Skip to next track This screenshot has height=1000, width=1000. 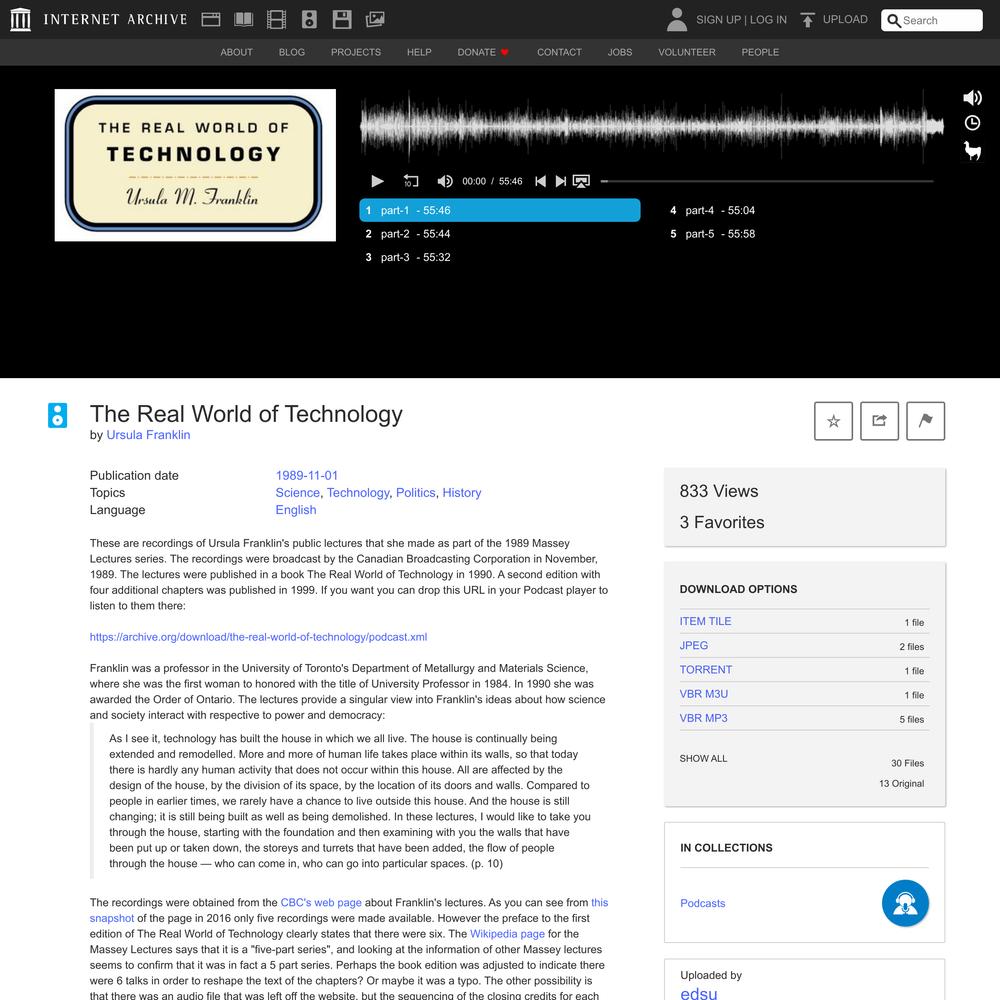pyautogui.click(x=561, y=181)
